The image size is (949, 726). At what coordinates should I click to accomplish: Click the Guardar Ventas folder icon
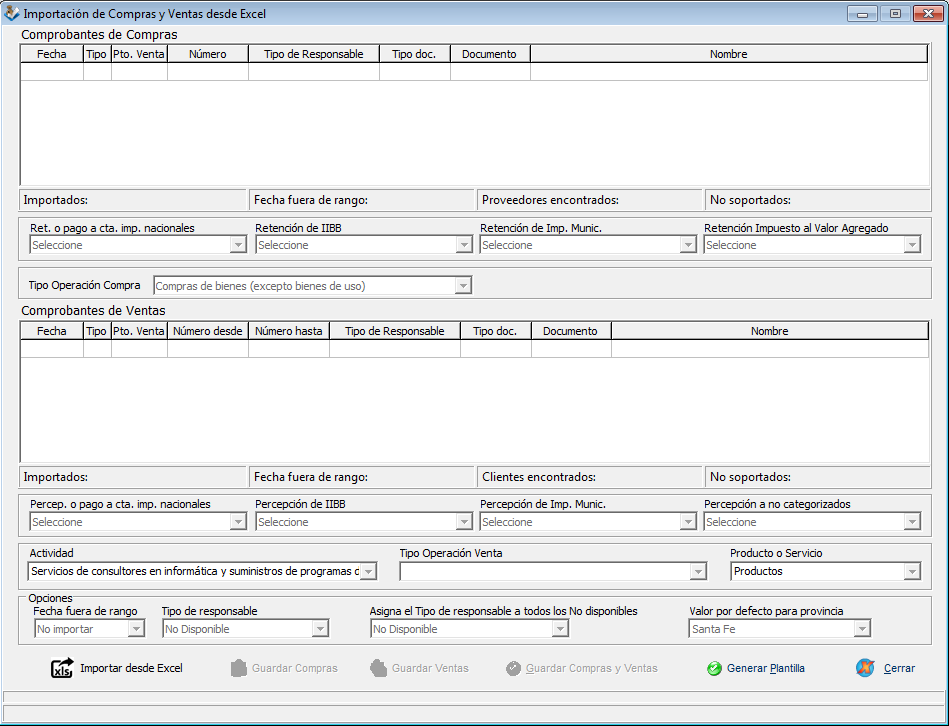coord(378,668)
